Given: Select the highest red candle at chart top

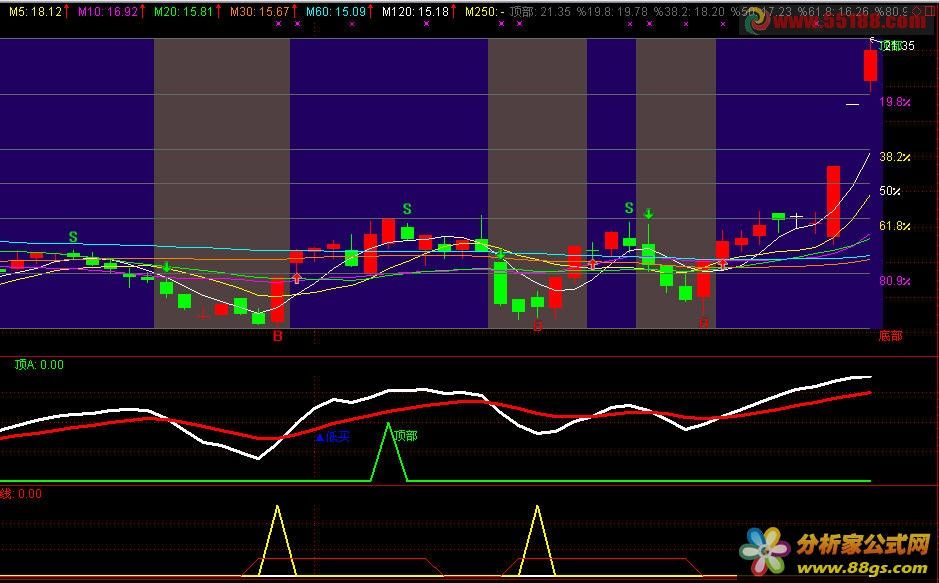Looking at the screenshot, I should click(x=871, y=65).
